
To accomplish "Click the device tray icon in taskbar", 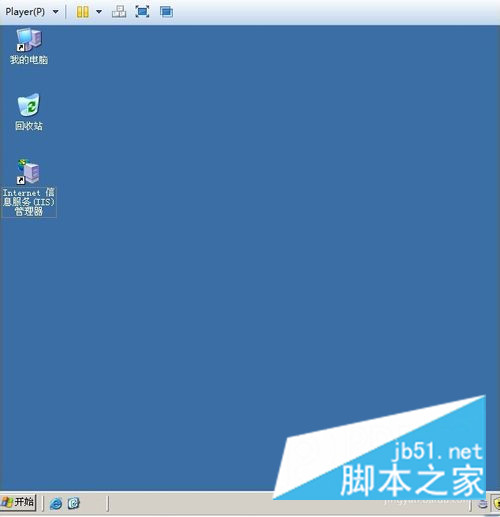I will (482, 504).
